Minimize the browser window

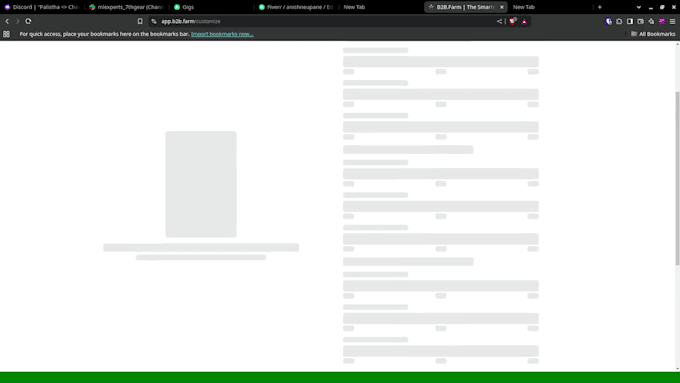click(651, 7)
